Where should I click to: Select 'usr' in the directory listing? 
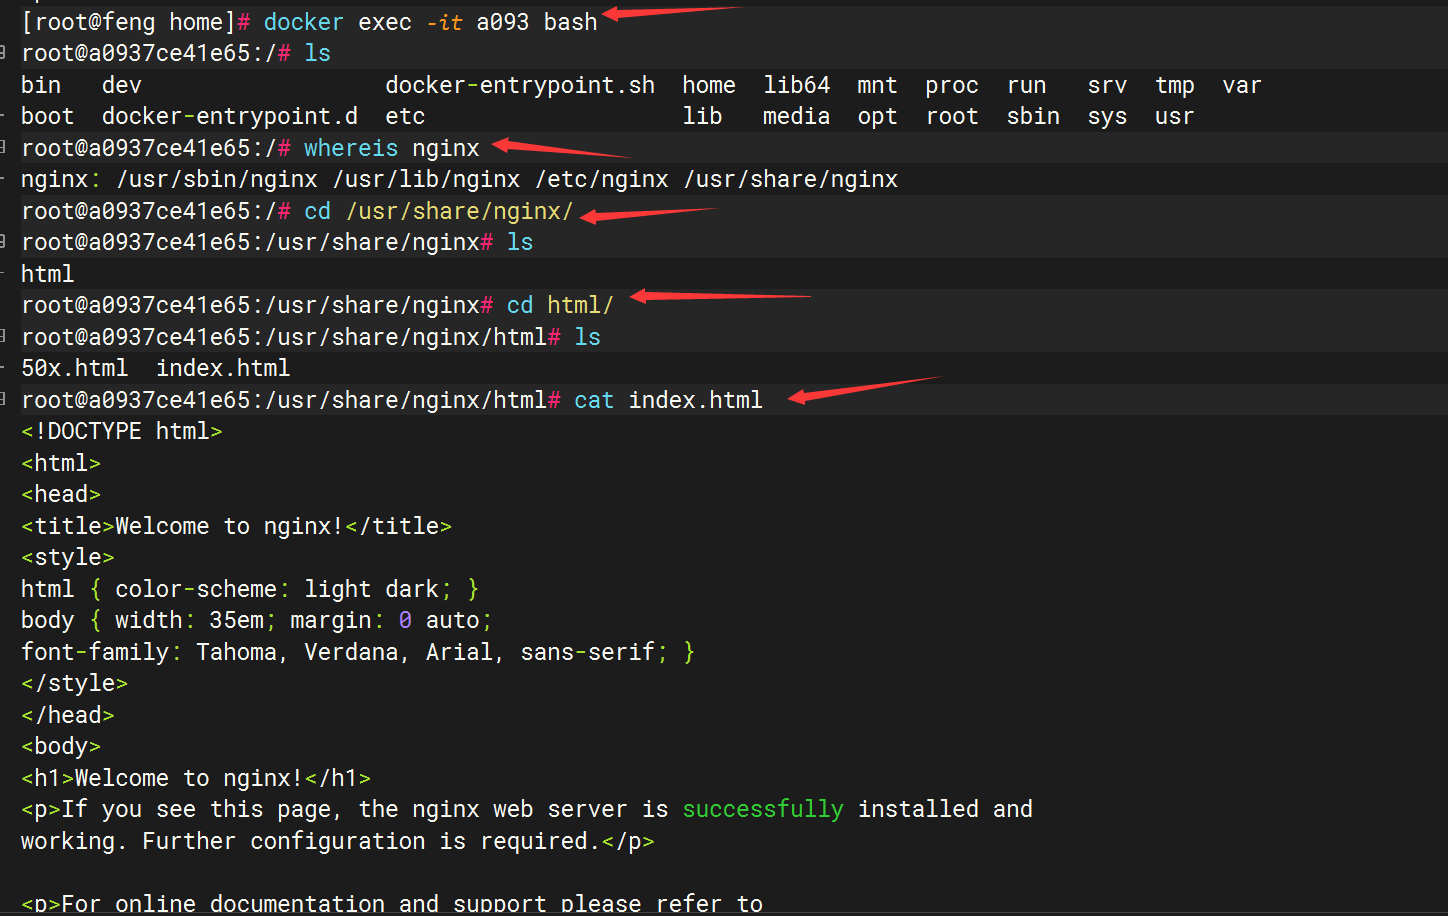click(x=1175, y=116)
